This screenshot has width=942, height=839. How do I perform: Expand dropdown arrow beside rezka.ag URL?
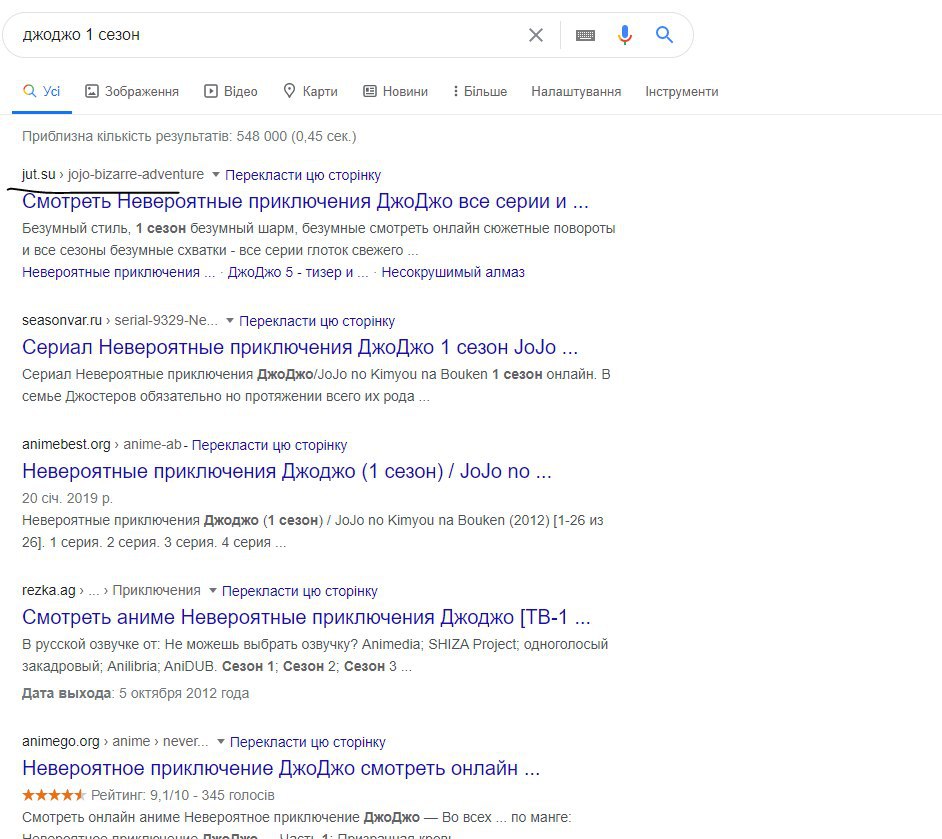212,591
